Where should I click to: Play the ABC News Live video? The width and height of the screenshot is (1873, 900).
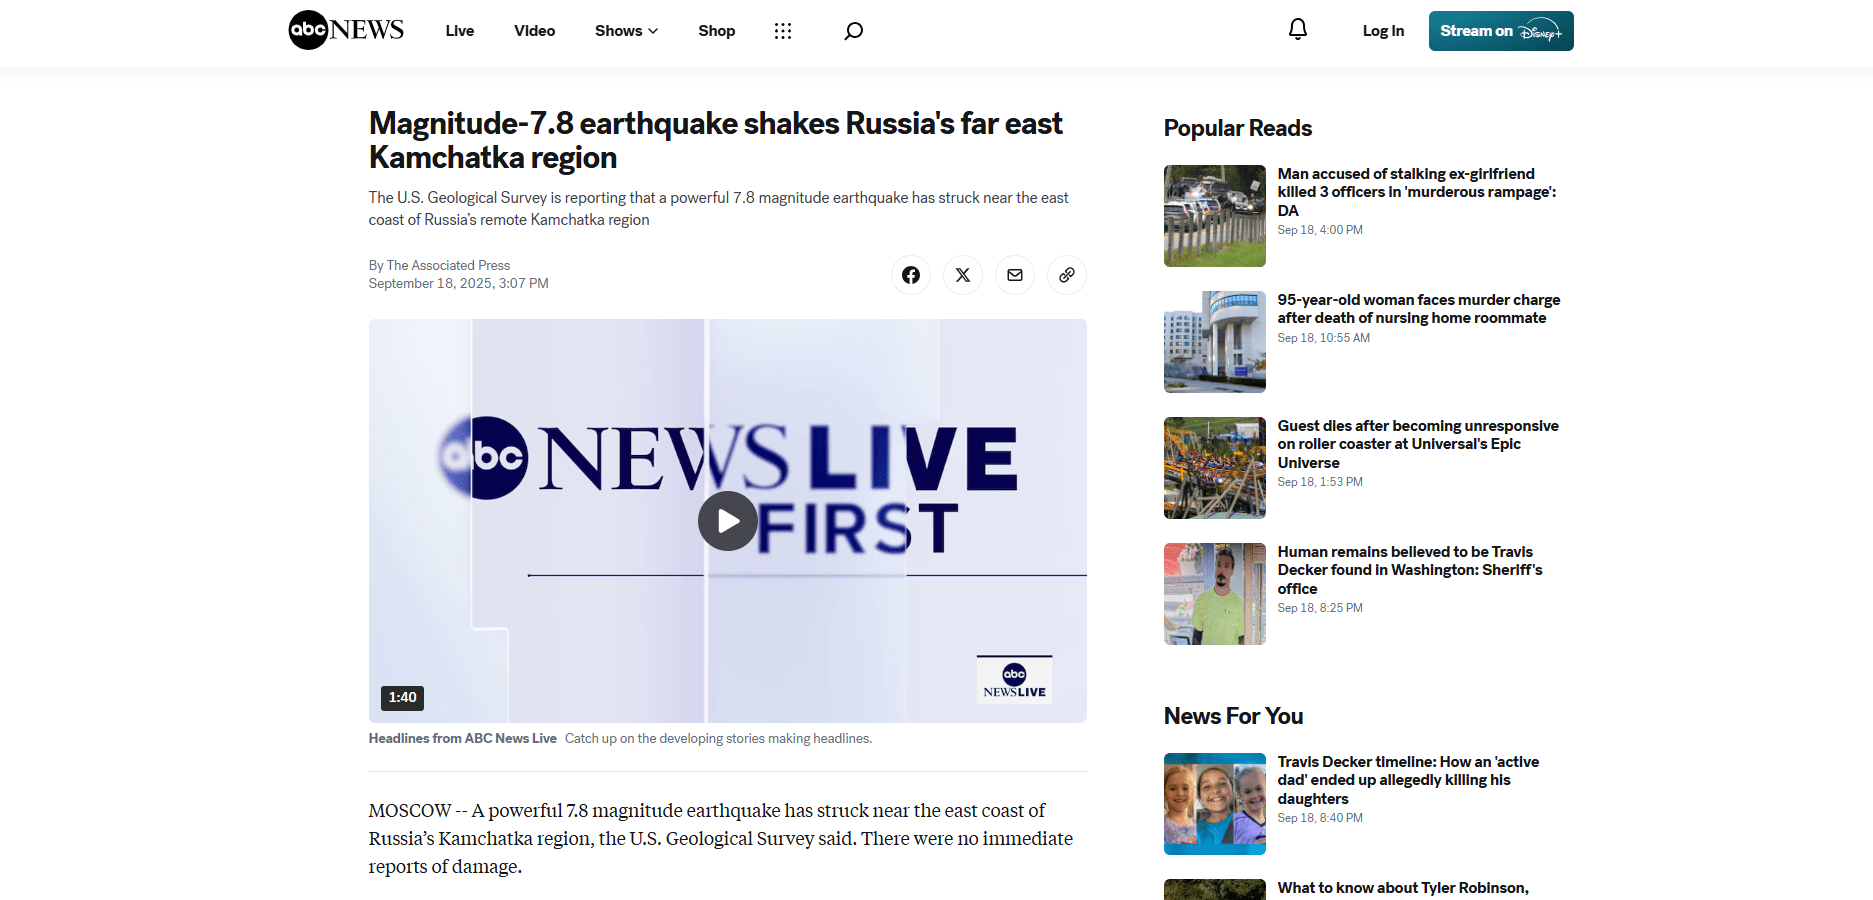[728, 521]
